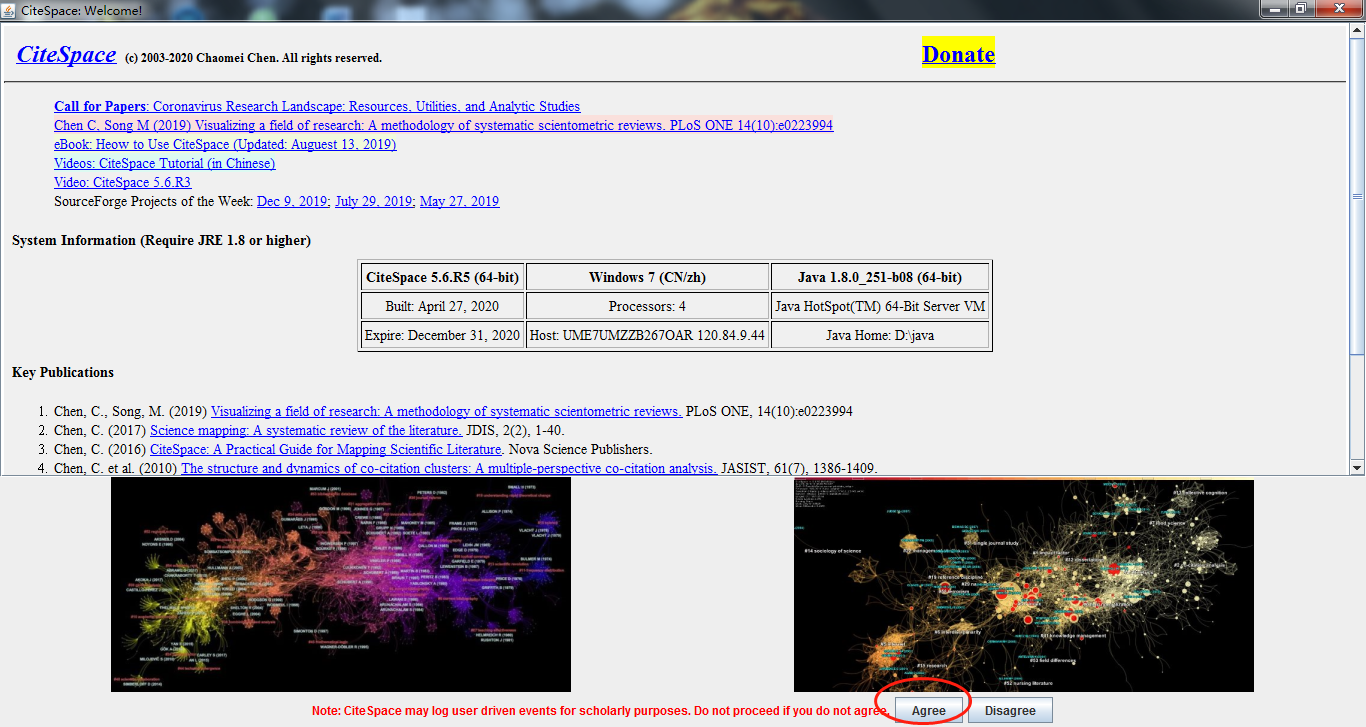
Task: Open Videos: CiteSpace Tutorial (in Chinese)
Action: click(x=165, y=163)
